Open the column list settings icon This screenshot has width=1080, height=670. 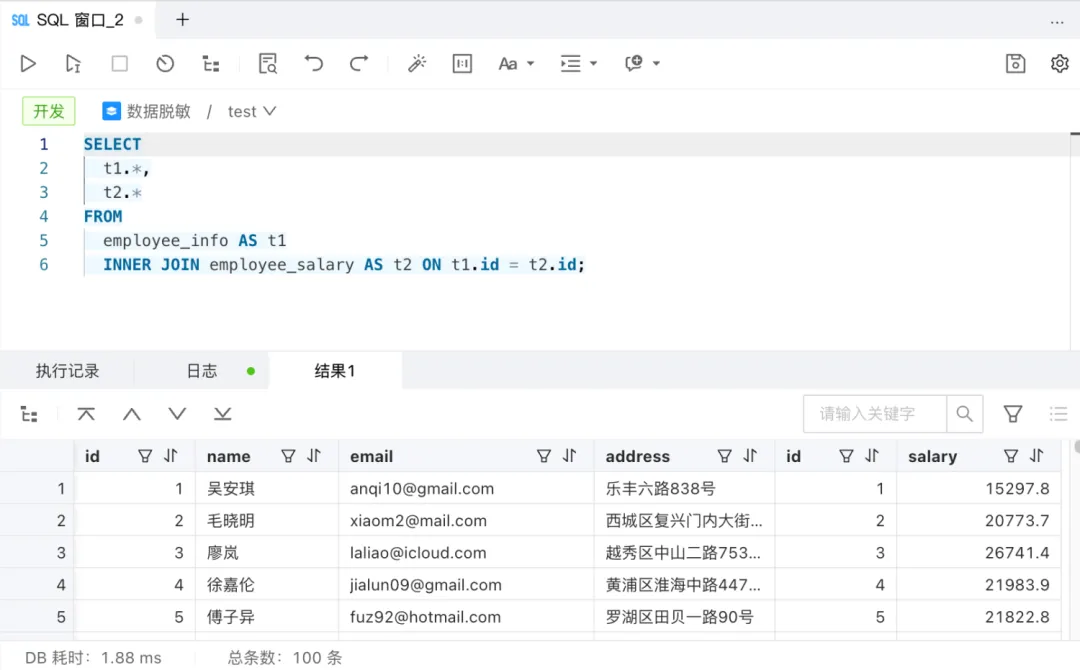pos(1058,414)
